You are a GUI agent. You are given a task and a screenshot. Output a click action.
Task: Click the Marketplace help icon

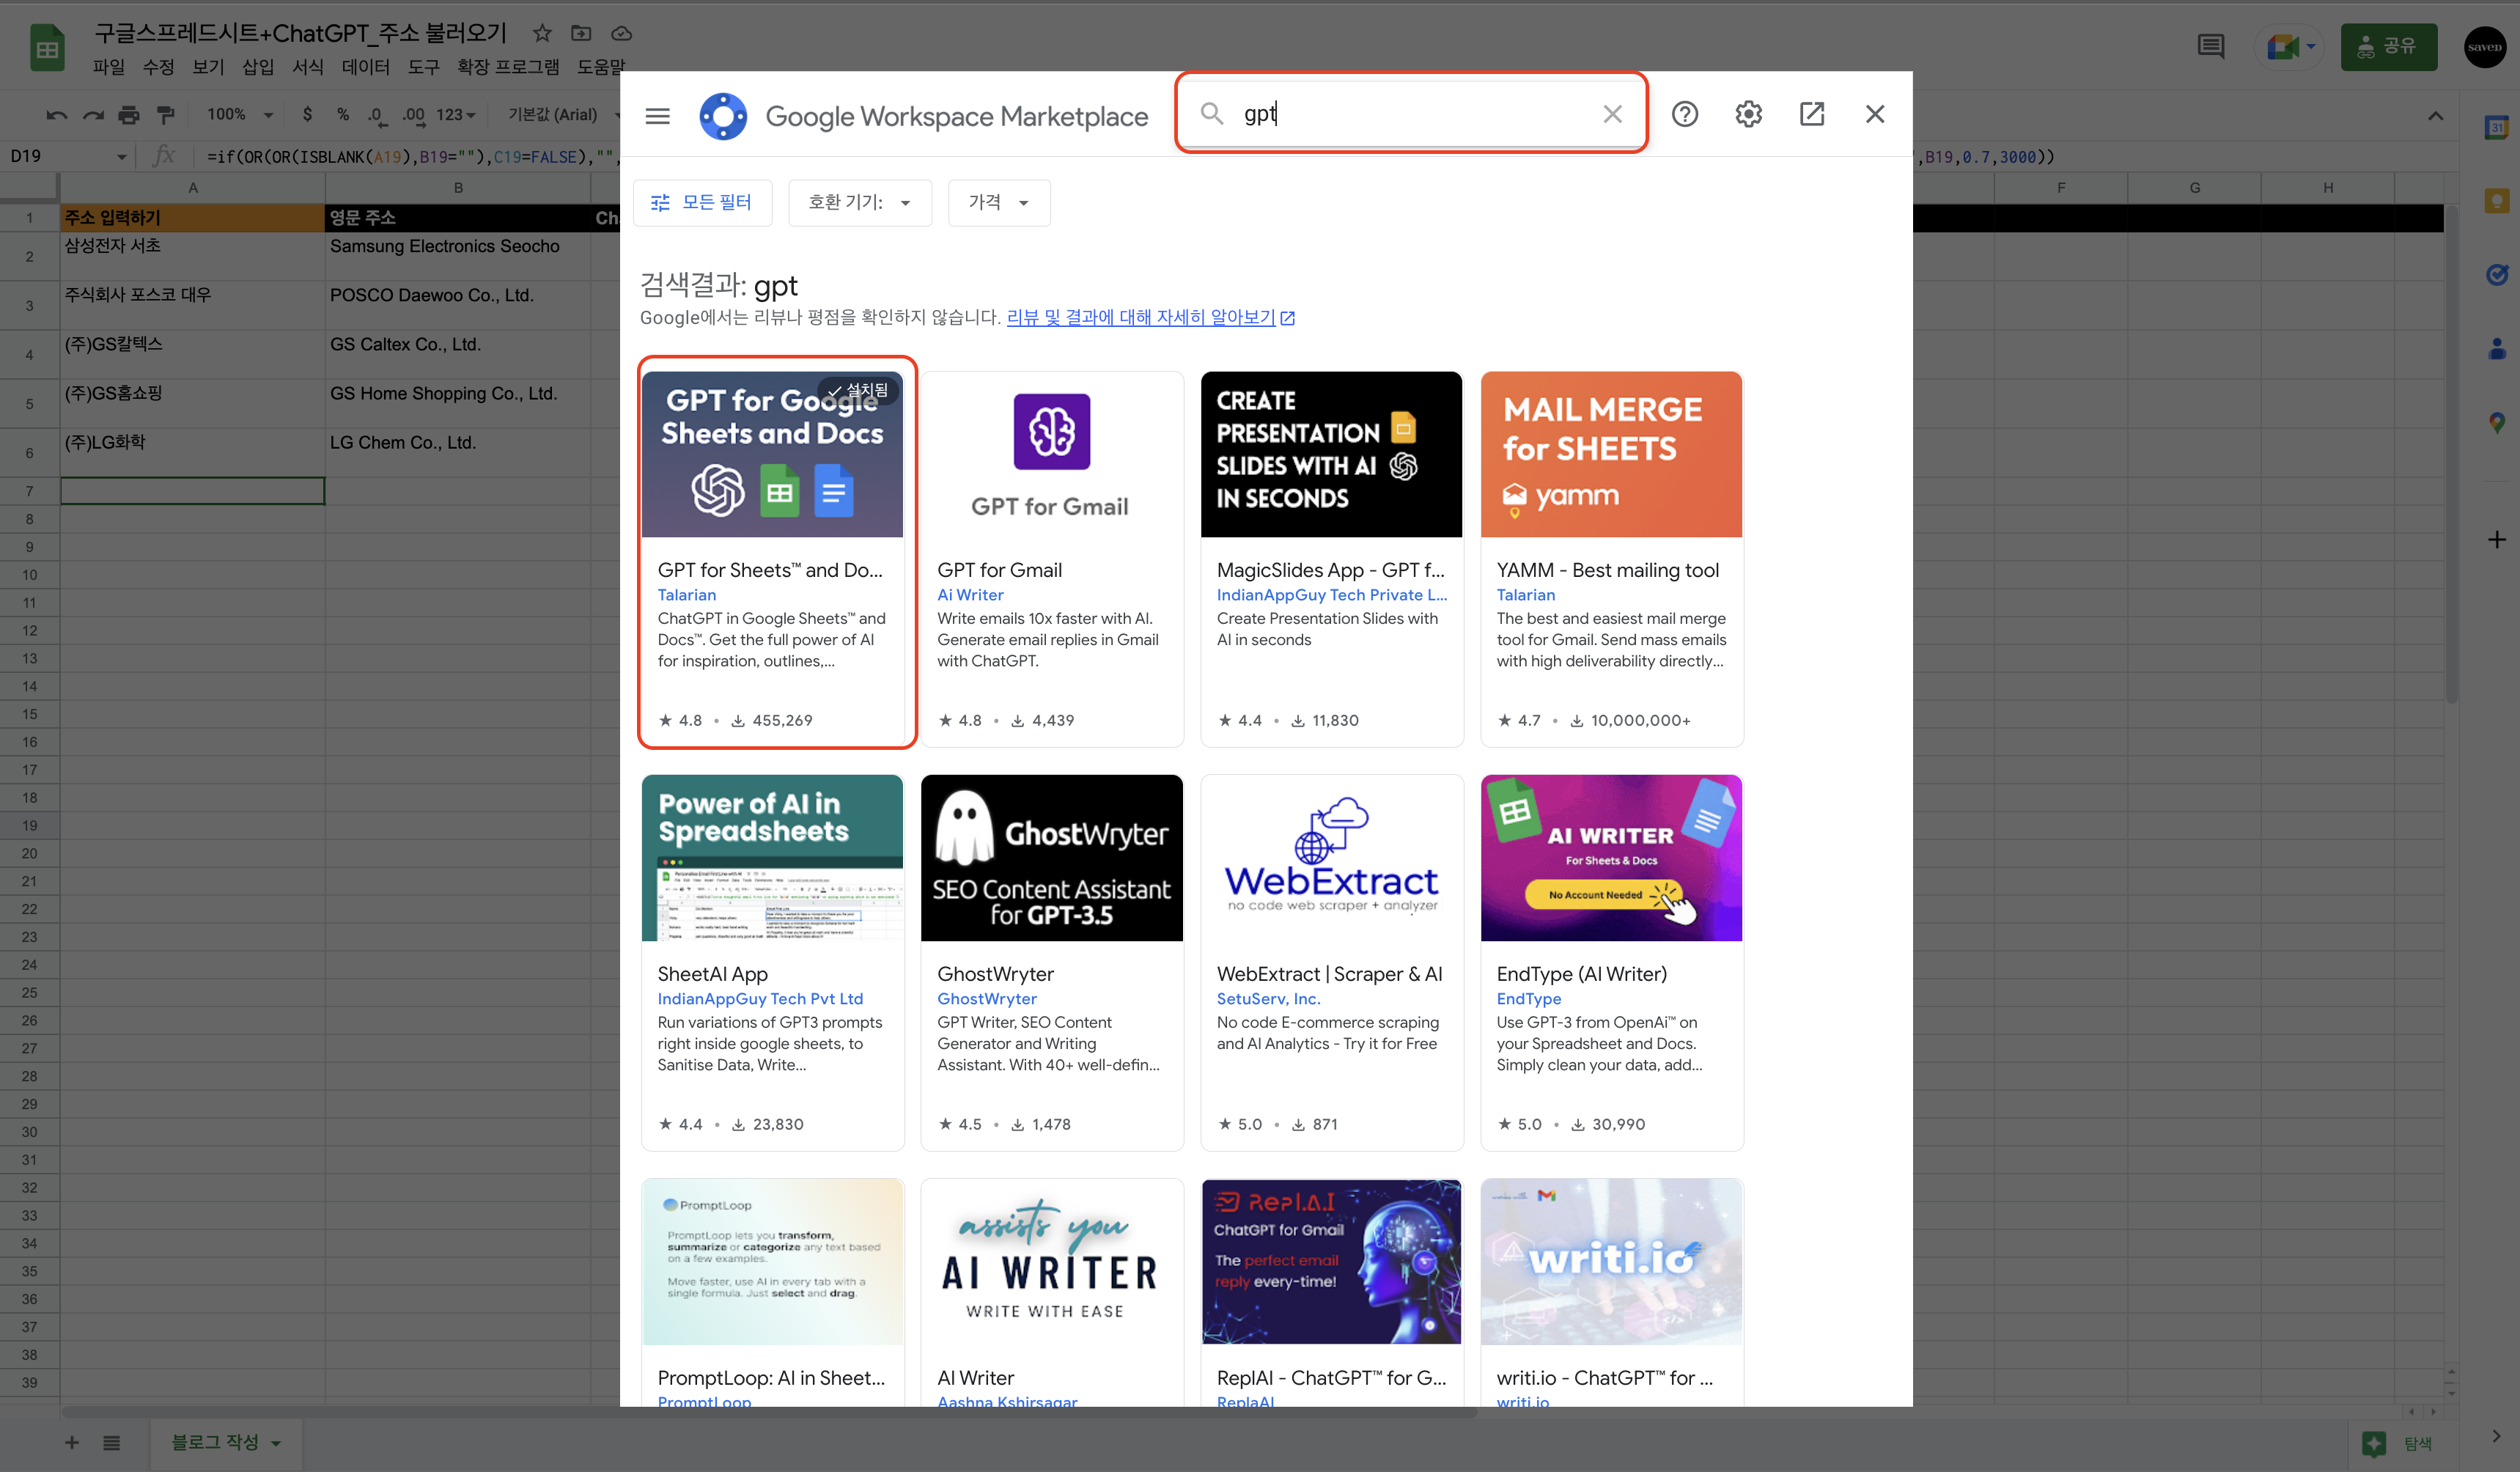1684,114
